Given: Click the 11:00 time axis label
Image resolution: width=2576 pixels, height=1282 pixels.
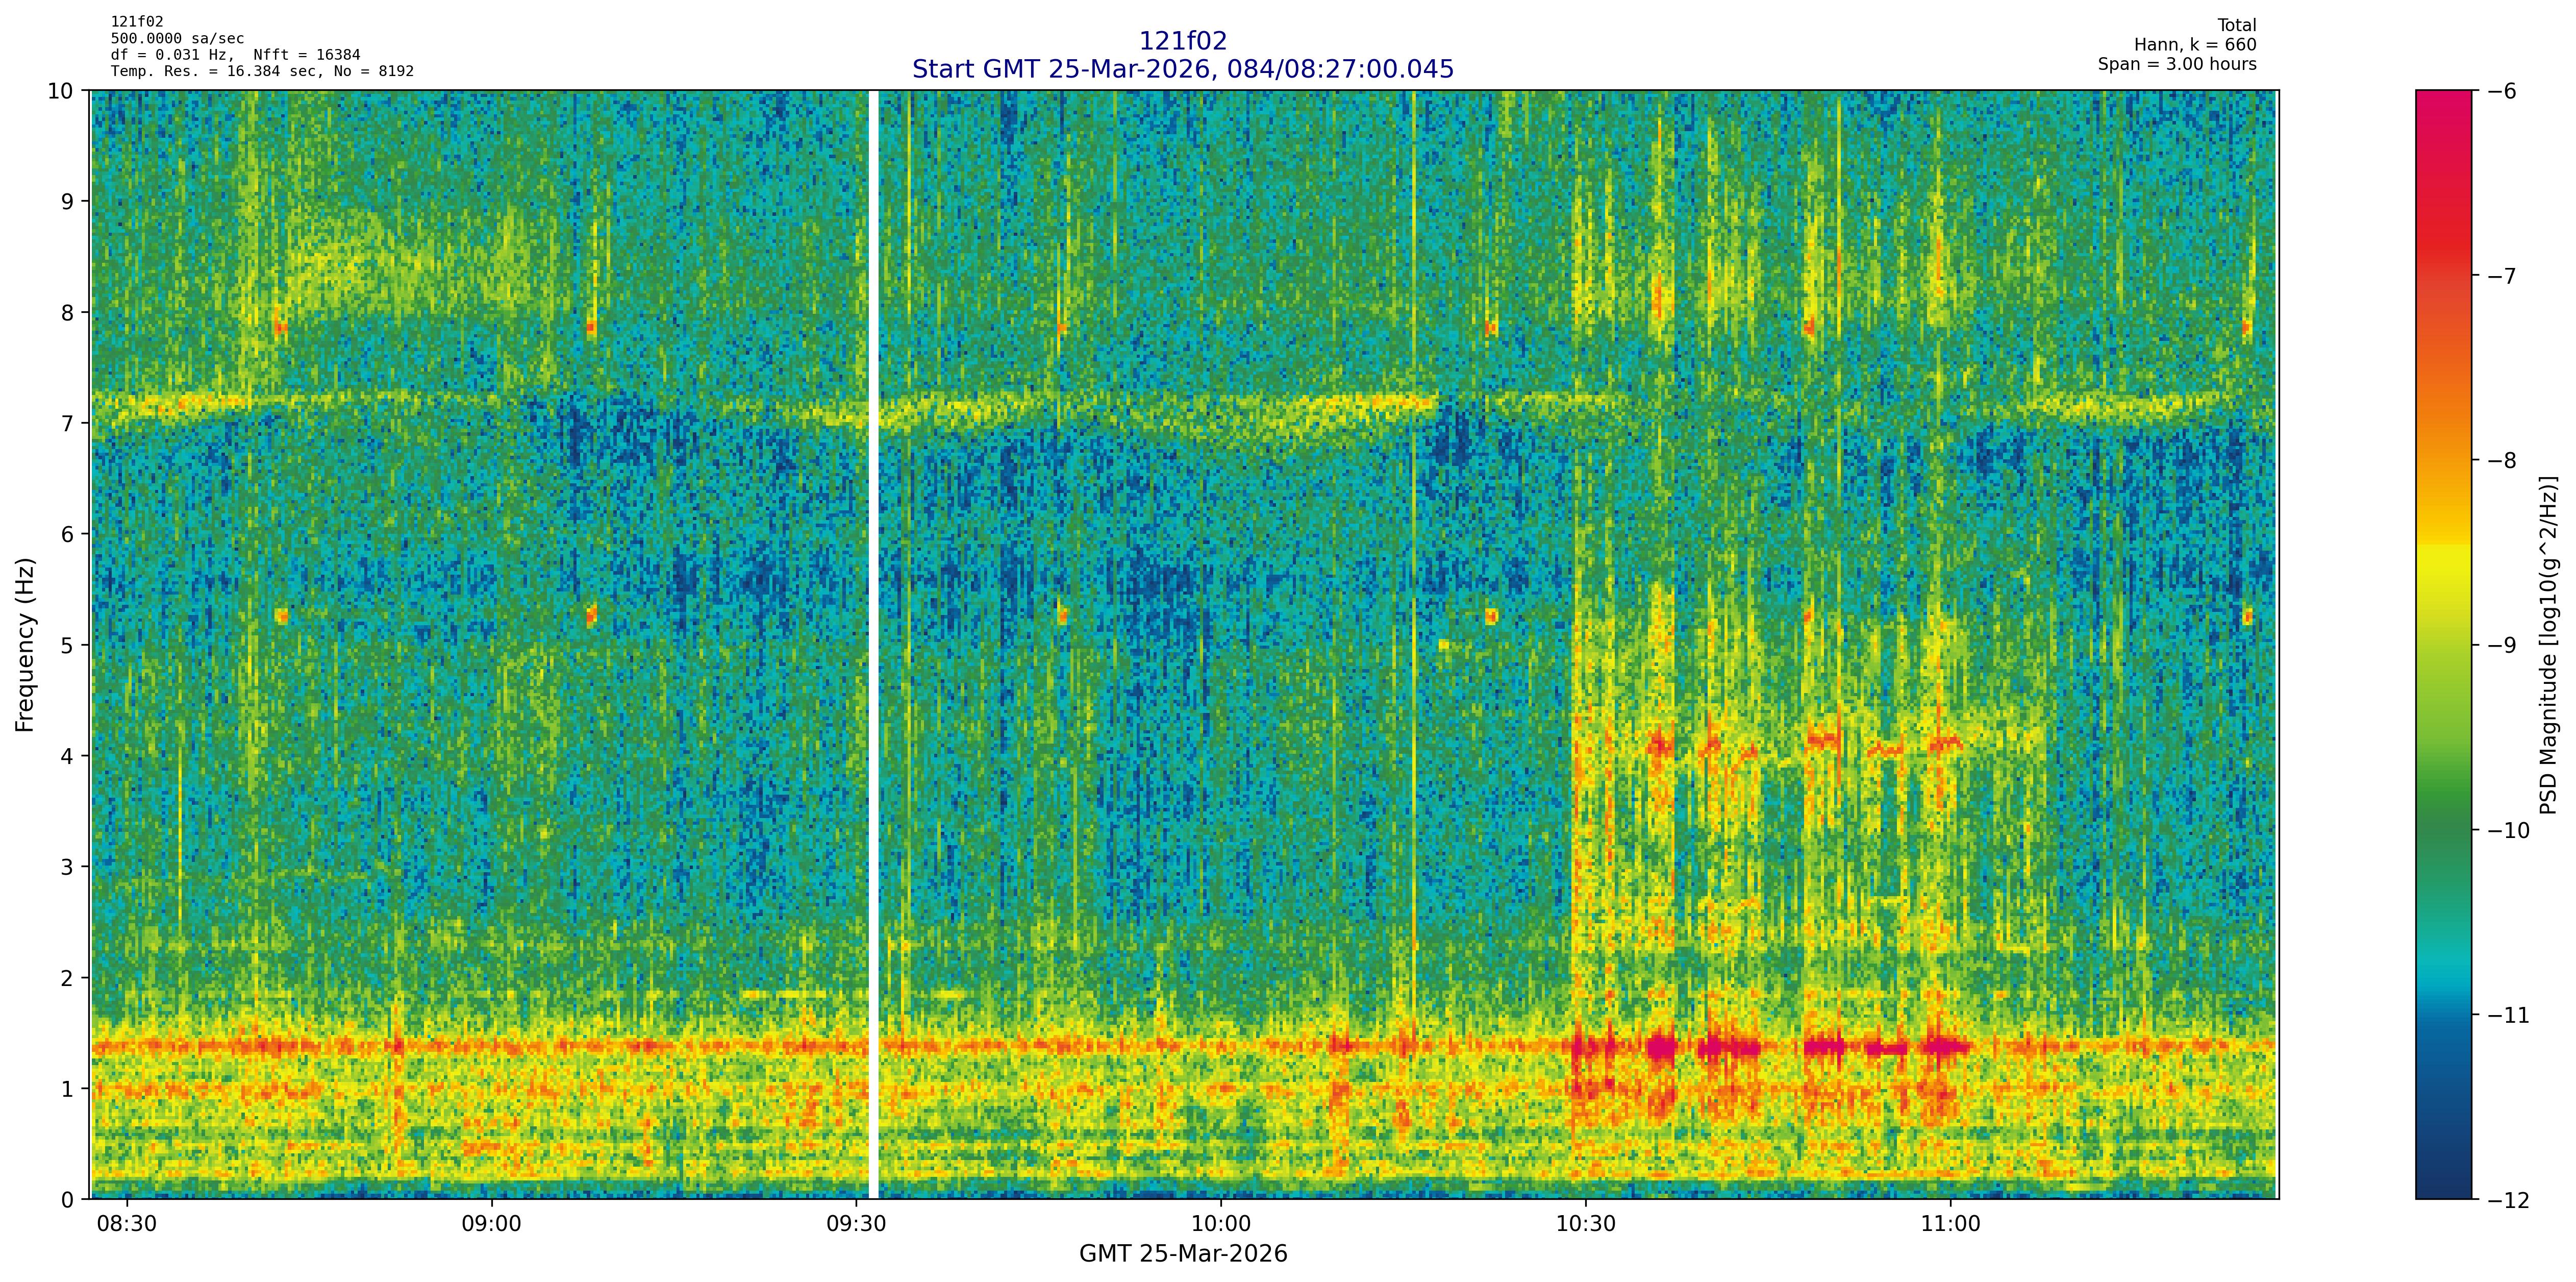Looking at the screenshot, I should (x=1951, y=1225).
